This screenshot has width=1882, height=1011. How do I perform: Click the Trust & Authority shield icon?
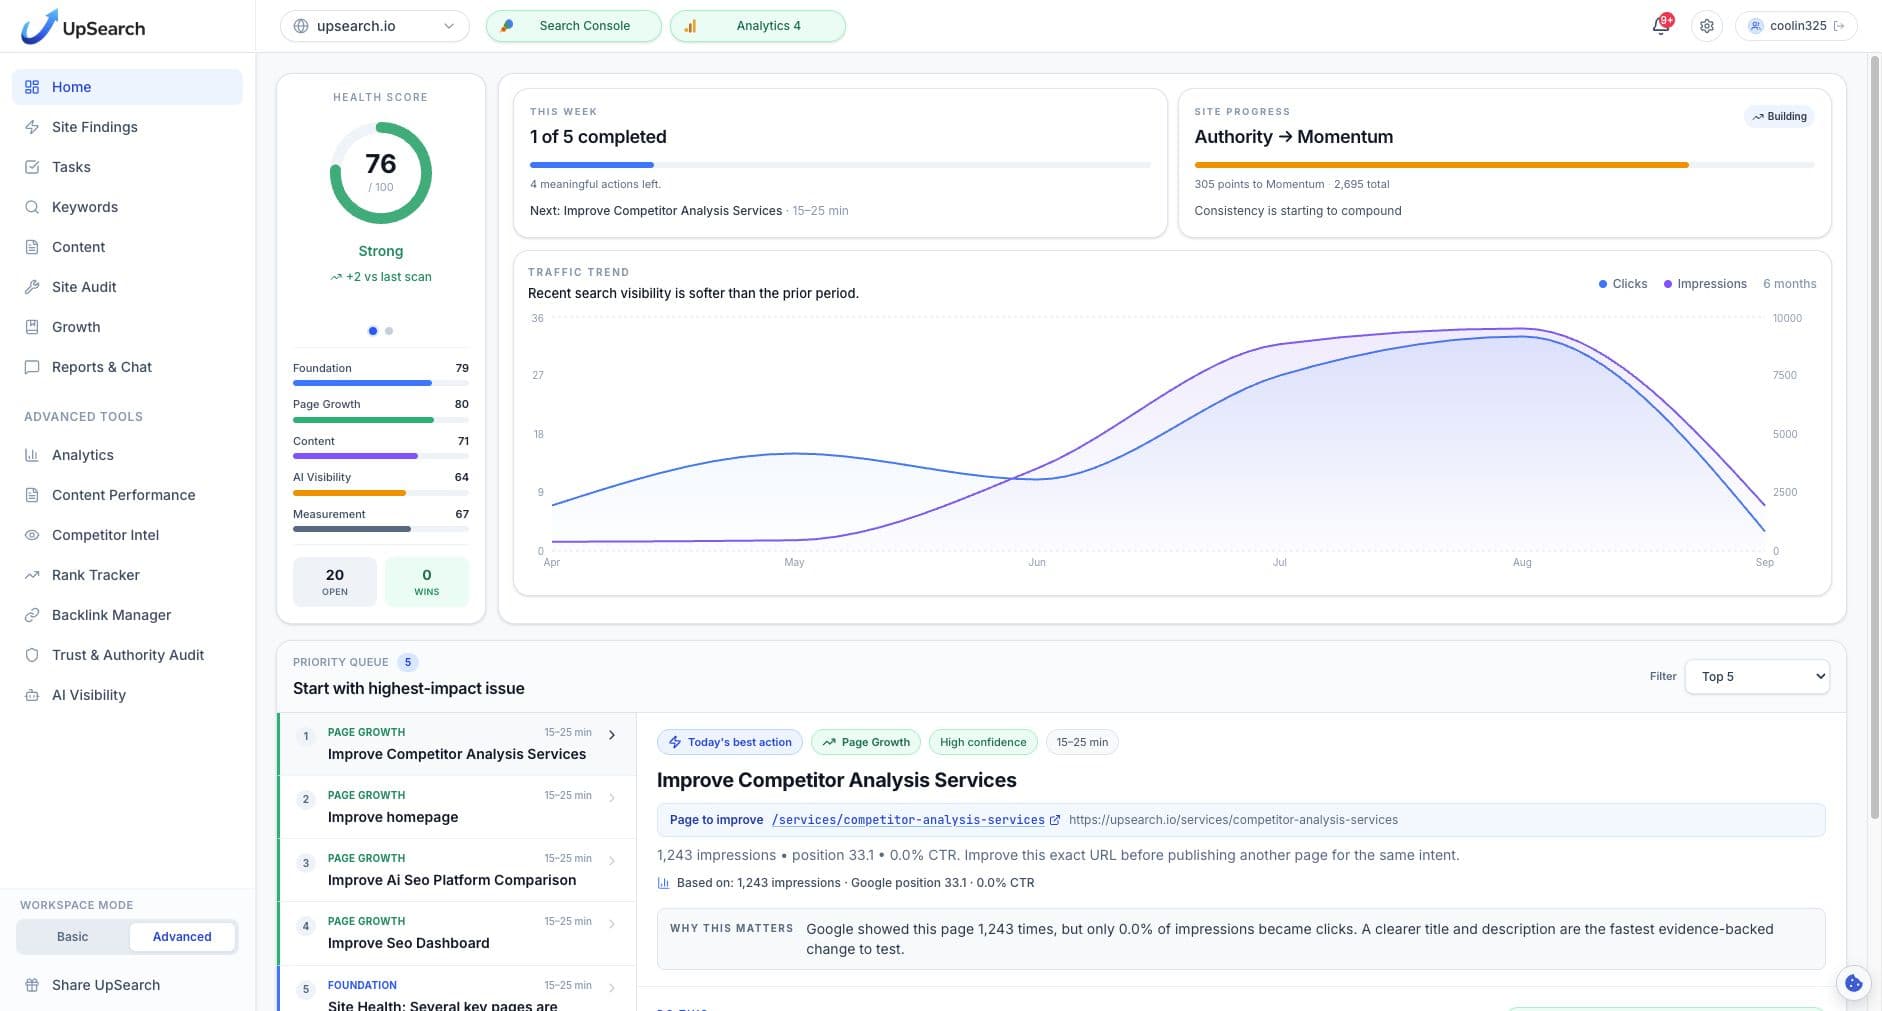[32, 655]
